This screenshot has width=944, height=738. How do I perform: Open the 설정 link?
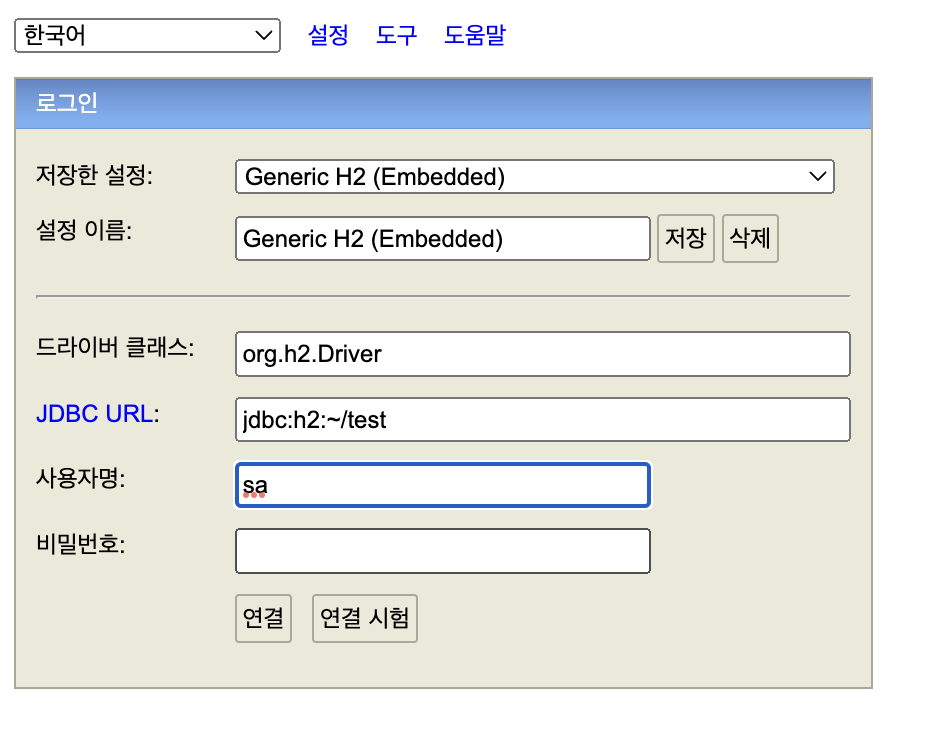[328, 35]
